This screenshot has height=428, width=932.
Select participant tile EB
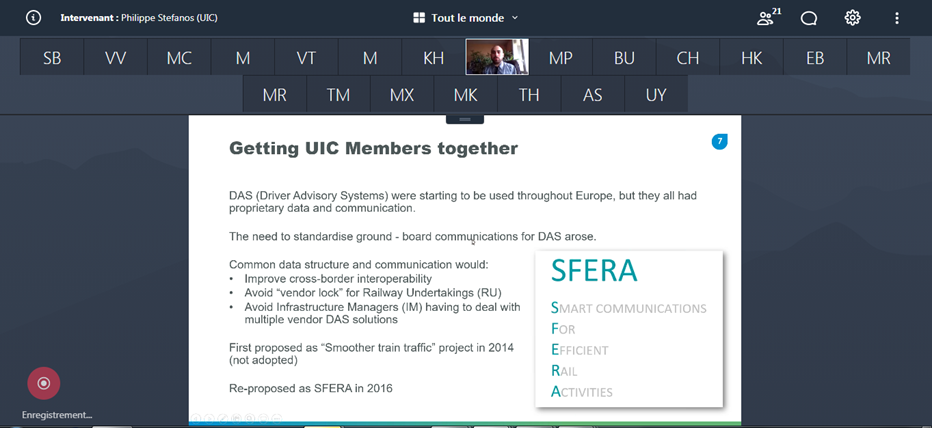pos(815,58)
